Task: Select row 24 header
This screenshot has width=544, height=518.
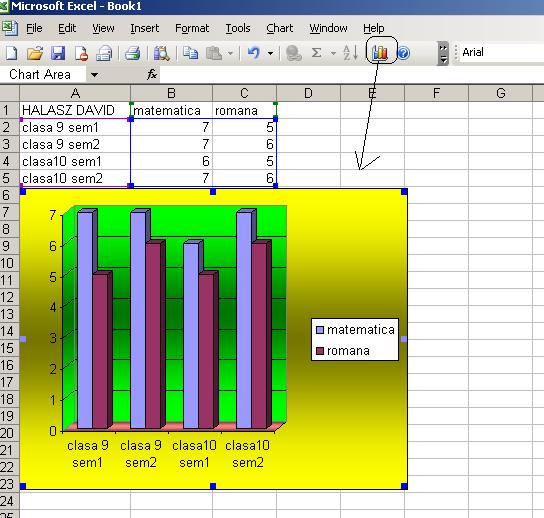Action: tap(9, 501)
